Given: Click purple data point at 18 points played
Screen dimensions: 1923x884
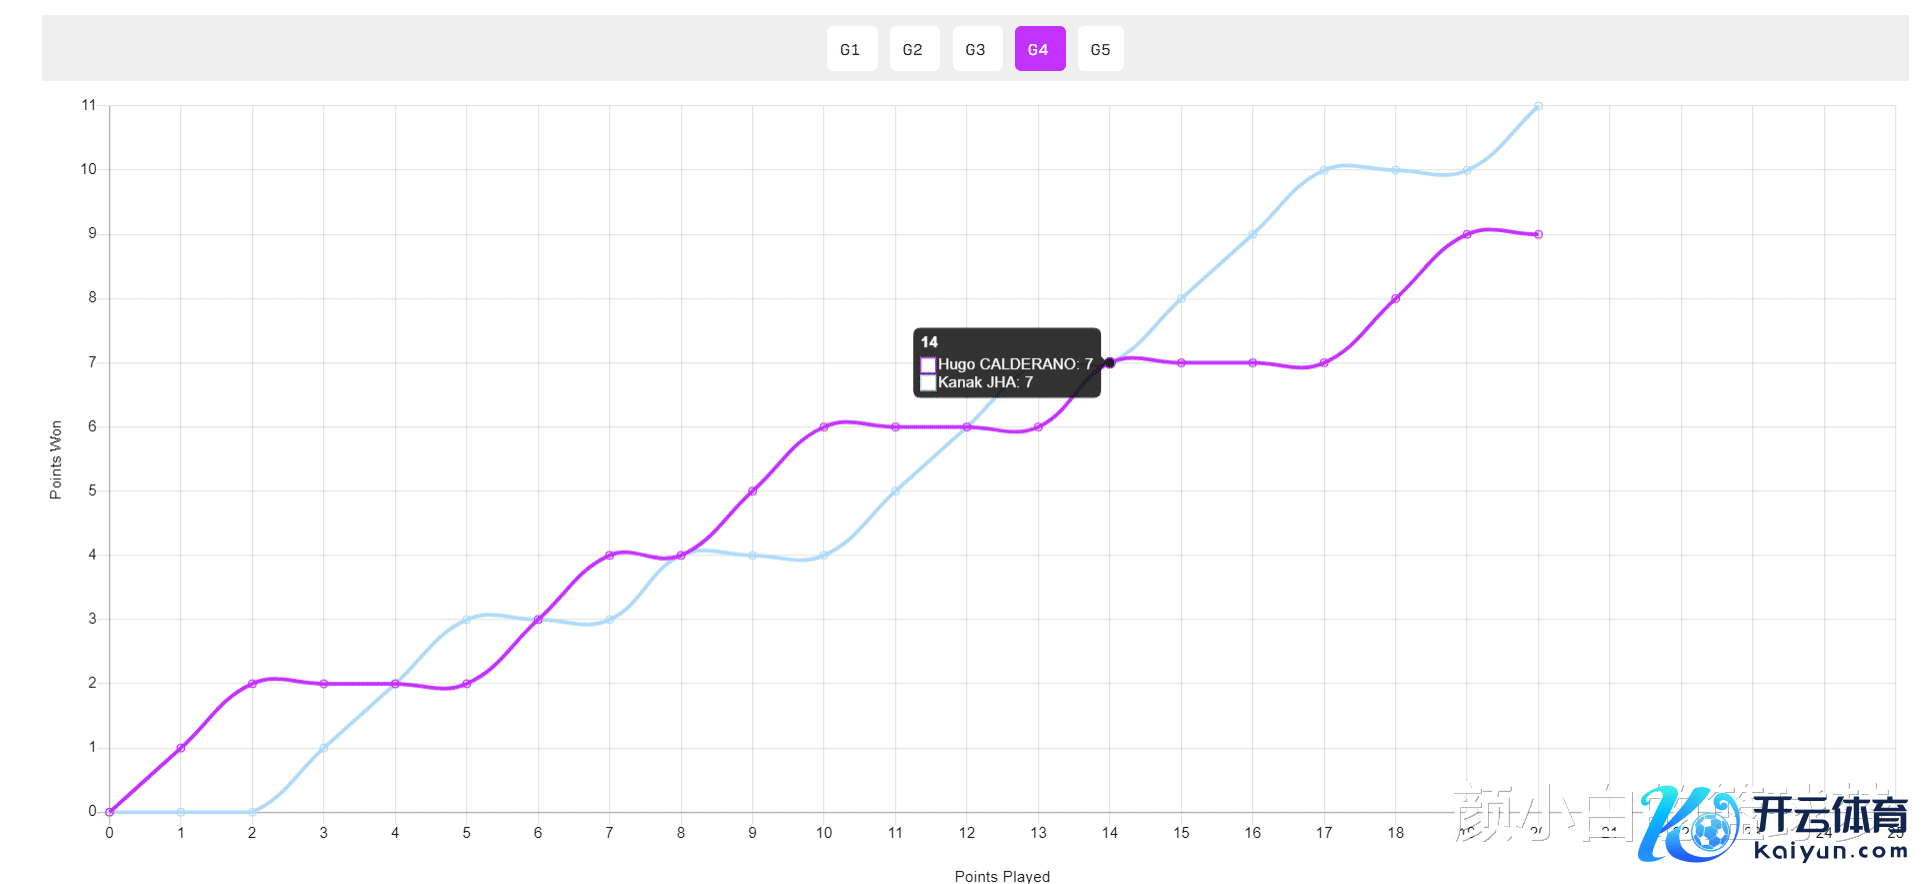Looking at the screenshot, I should (1395, 299).
